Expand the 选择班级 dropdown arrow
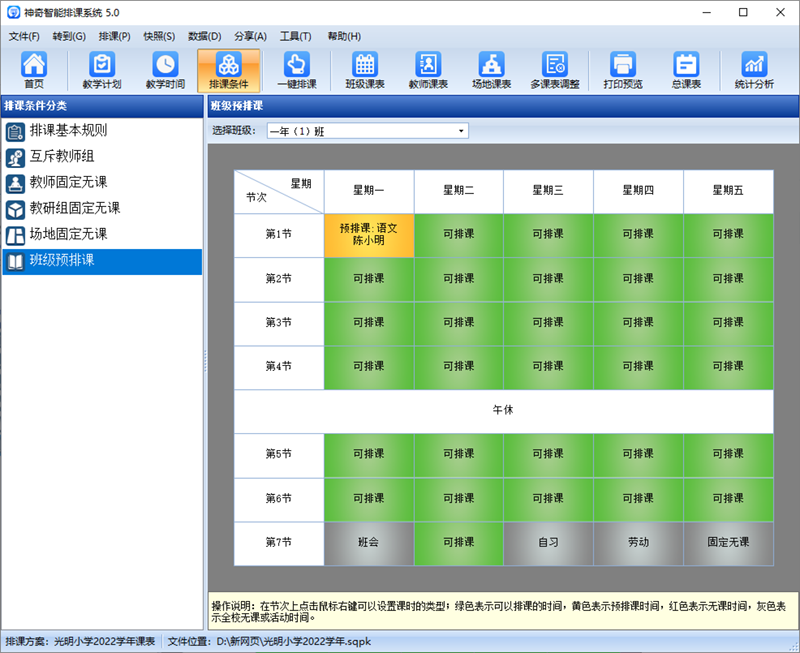The height and width of the screenshot is (653, 800). [461, 131]
